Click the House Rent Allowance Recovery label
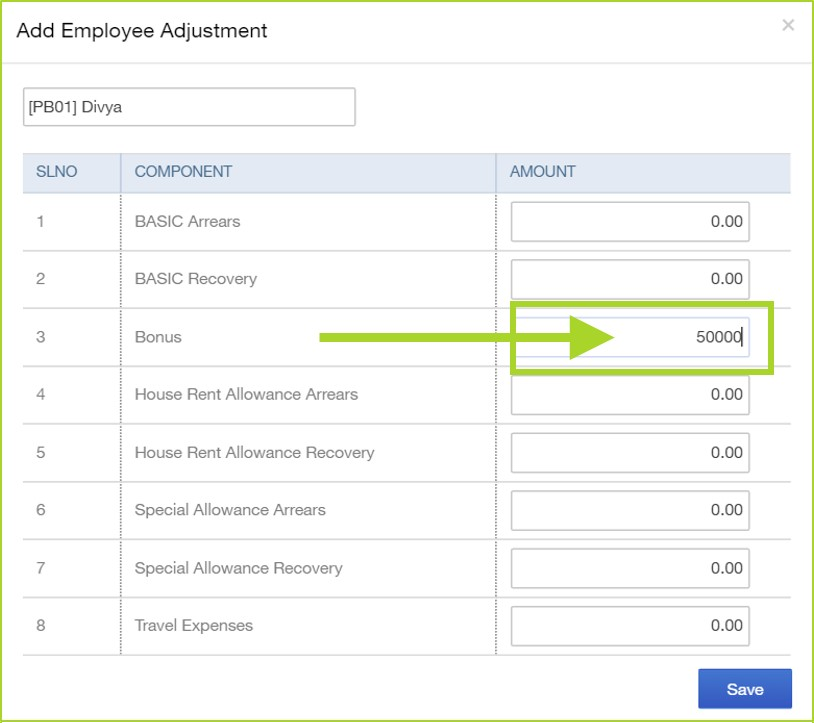This screenshot has height=723, width=814. pos(254,453)
